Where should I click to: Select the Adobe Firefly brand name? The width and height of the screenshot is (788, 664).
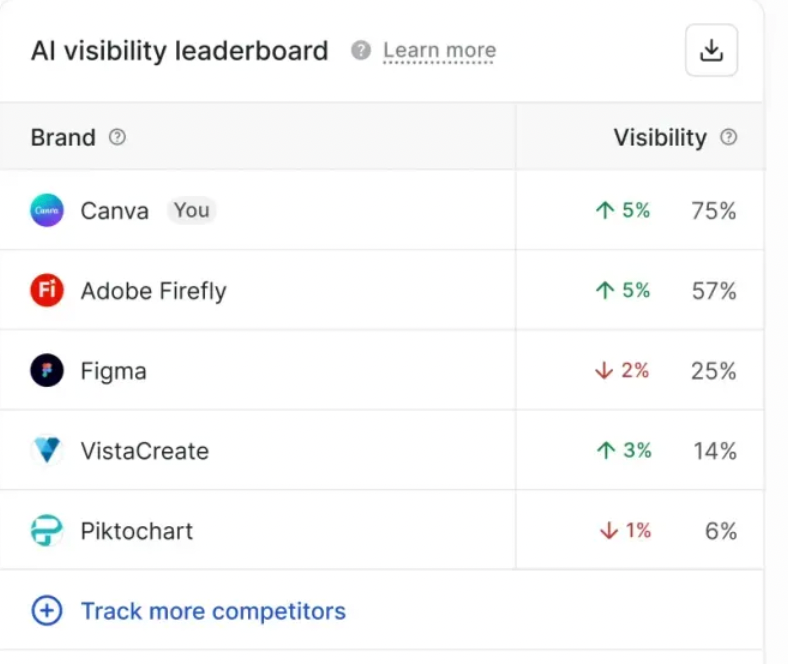[x=153, y=291]
